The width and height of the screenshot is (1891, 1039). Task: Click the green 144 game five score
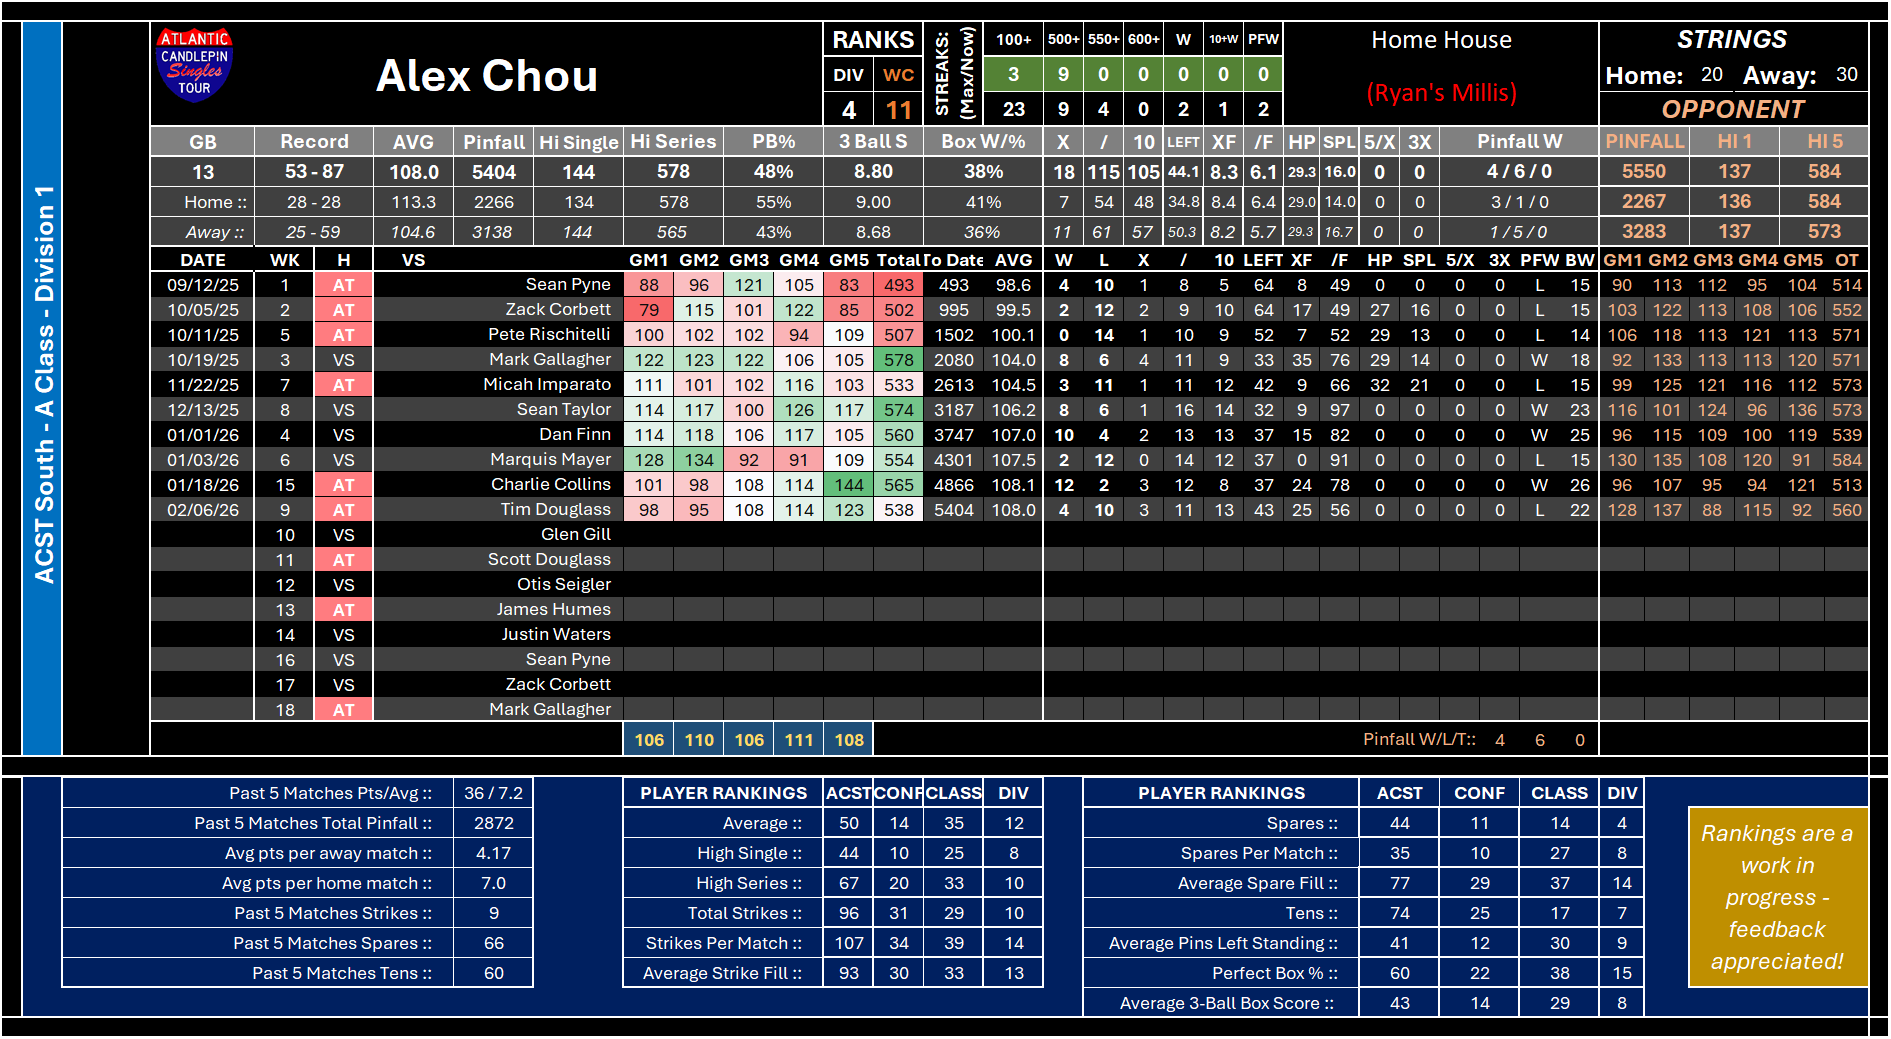[x=848, y=485]
